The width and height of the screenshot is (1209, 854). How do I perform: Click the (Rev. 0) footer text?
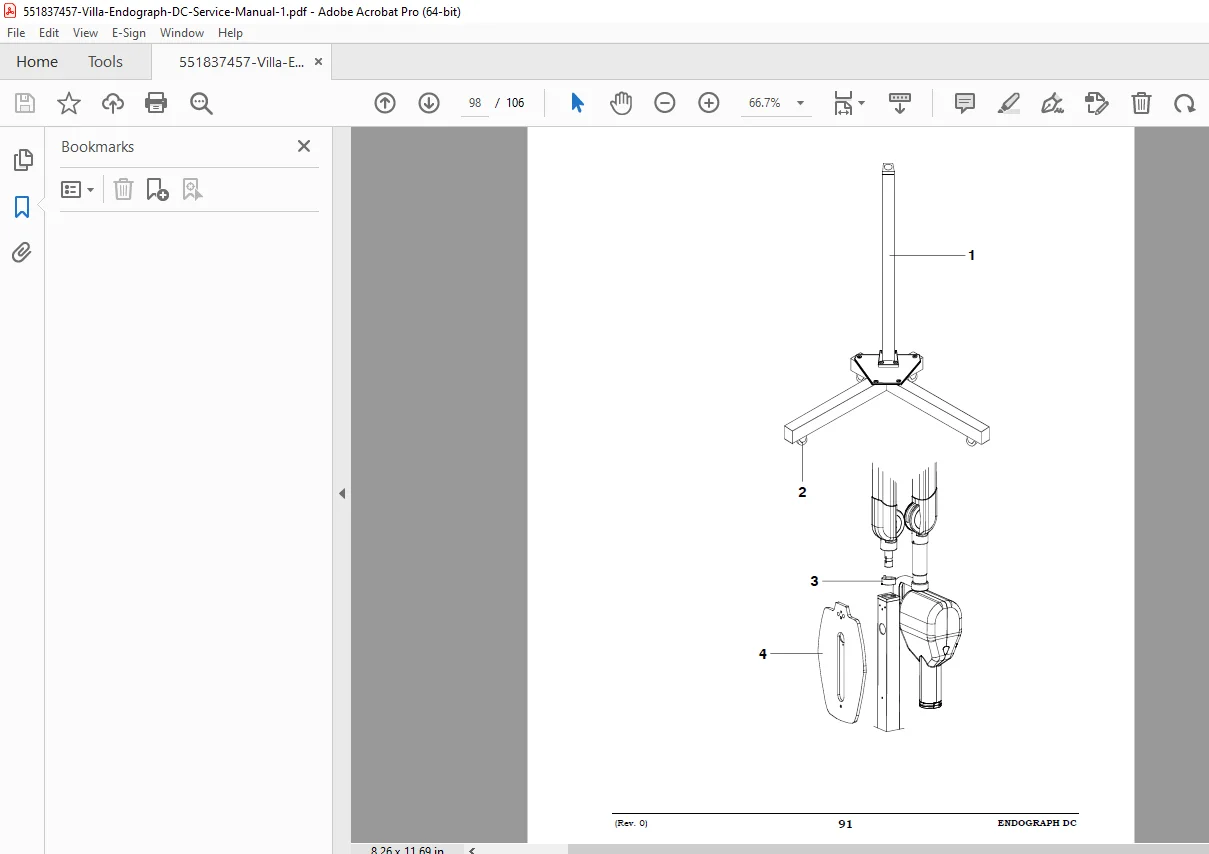pos(631,824)
